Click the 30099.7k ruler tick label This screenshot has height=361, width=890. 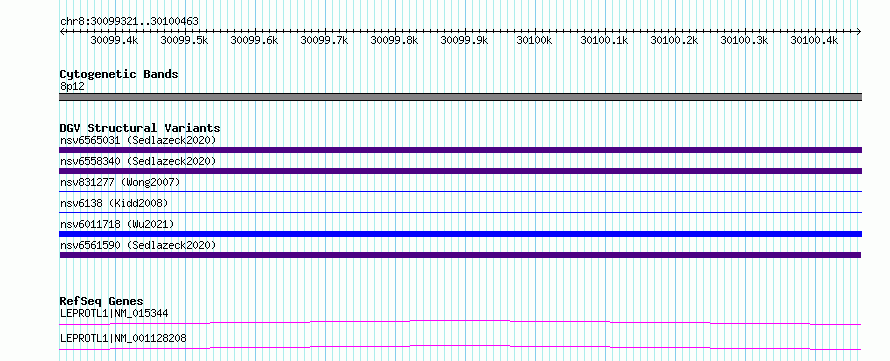(x=324, y=40)
